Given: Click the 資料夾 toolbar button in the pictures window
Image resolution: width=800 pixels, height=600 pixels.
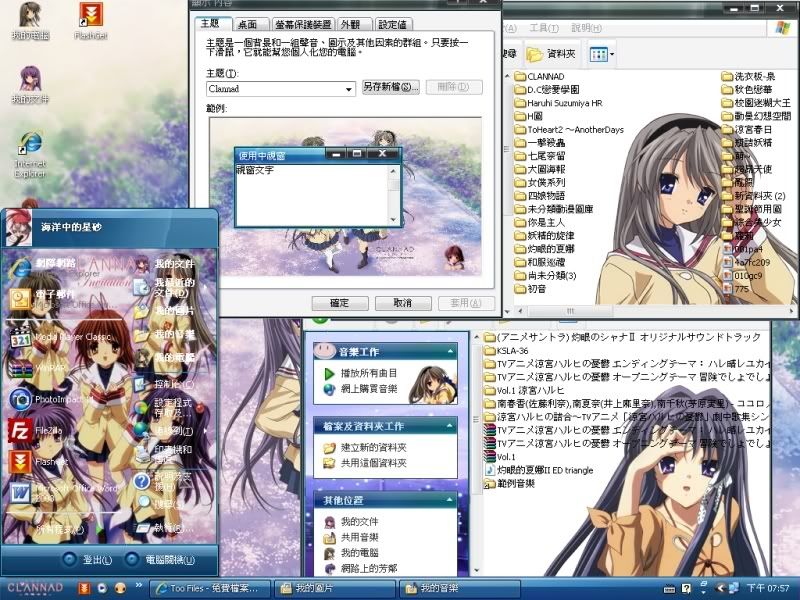Looking at the screenshot, I should [x=551, y=54].
